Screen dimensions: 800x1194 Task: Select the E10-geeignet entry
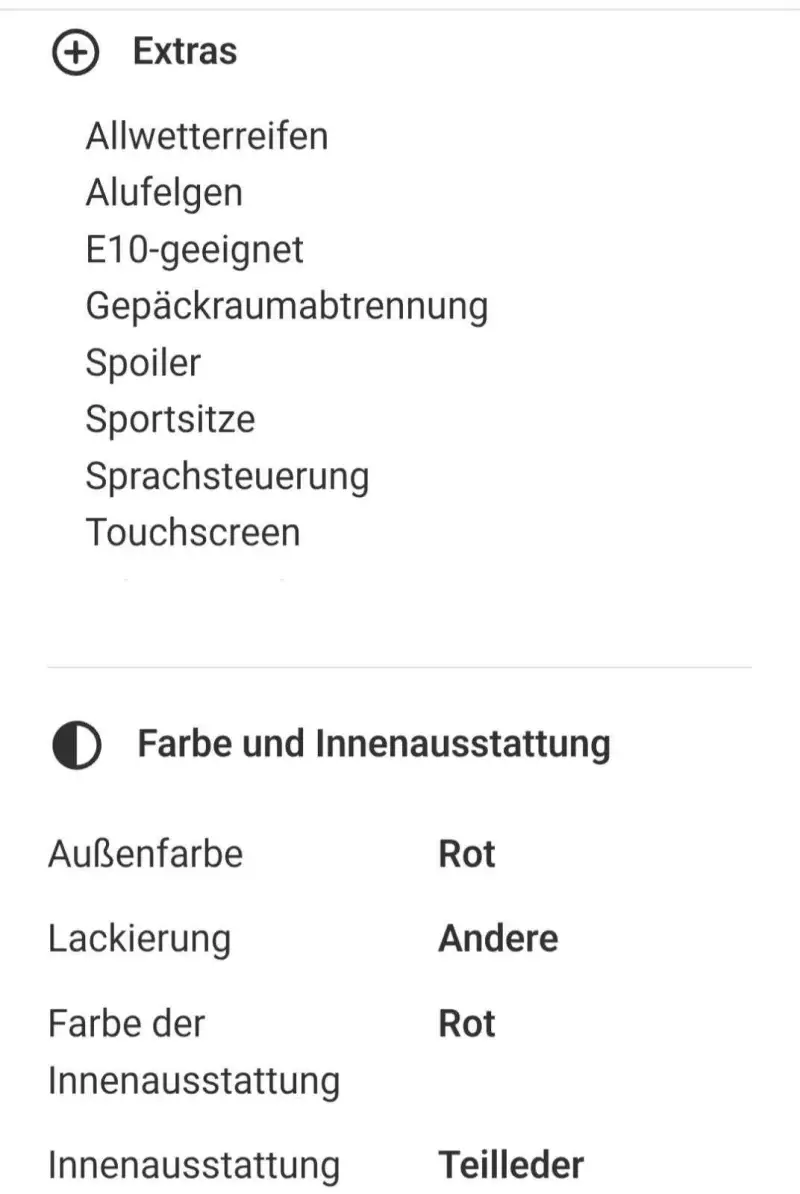(195, 250)
